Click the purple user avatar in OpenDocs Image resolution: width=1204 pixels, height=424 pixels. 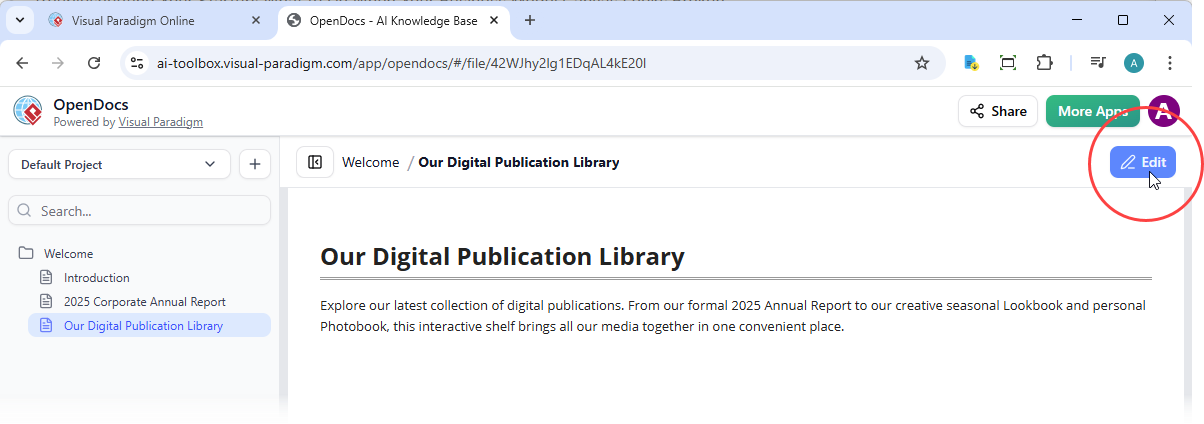click(x=1162, y=111)
